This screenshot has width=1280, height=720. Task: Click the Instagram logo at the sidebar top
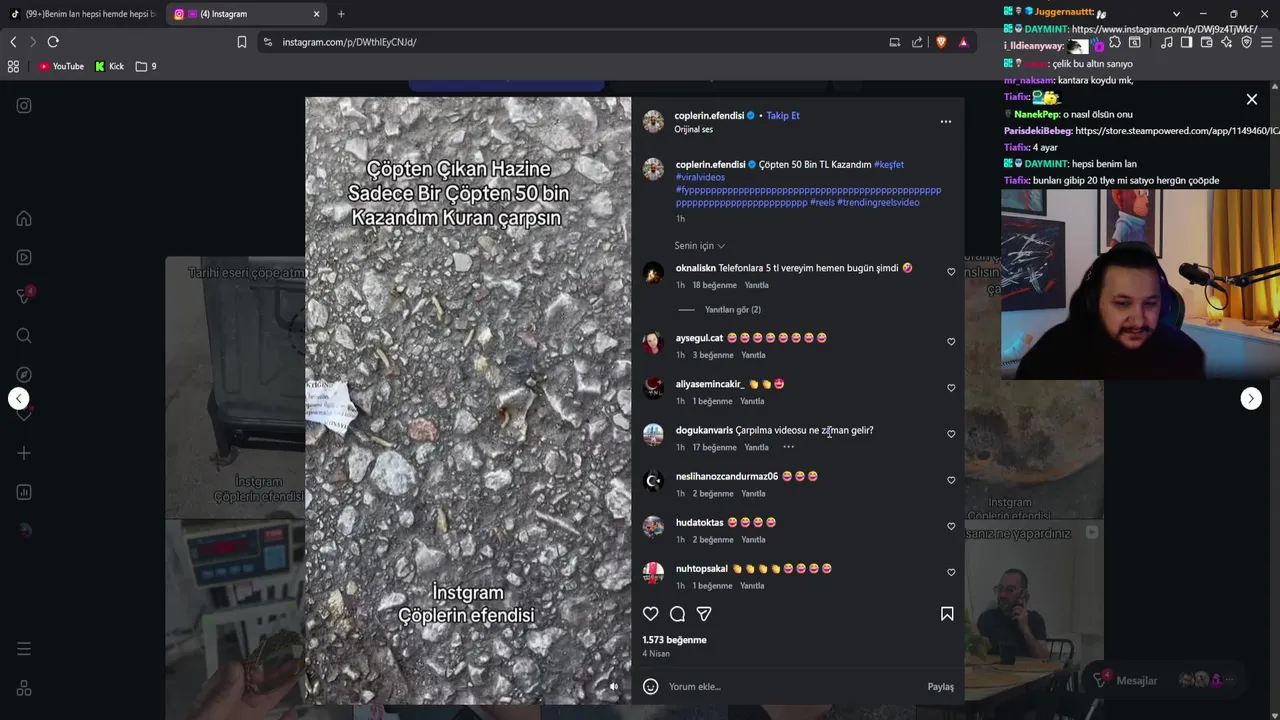click(24, 105)
